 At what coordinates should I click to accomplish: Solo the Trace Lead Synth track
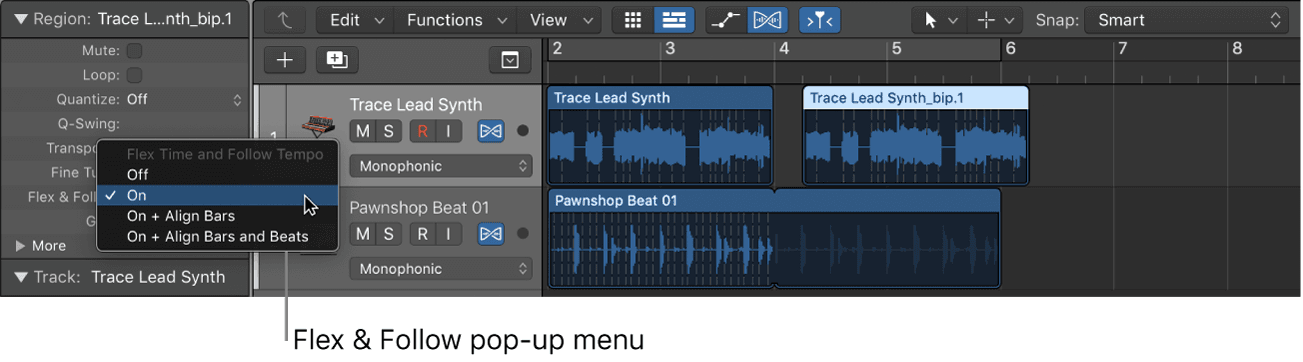click(388, 131)
